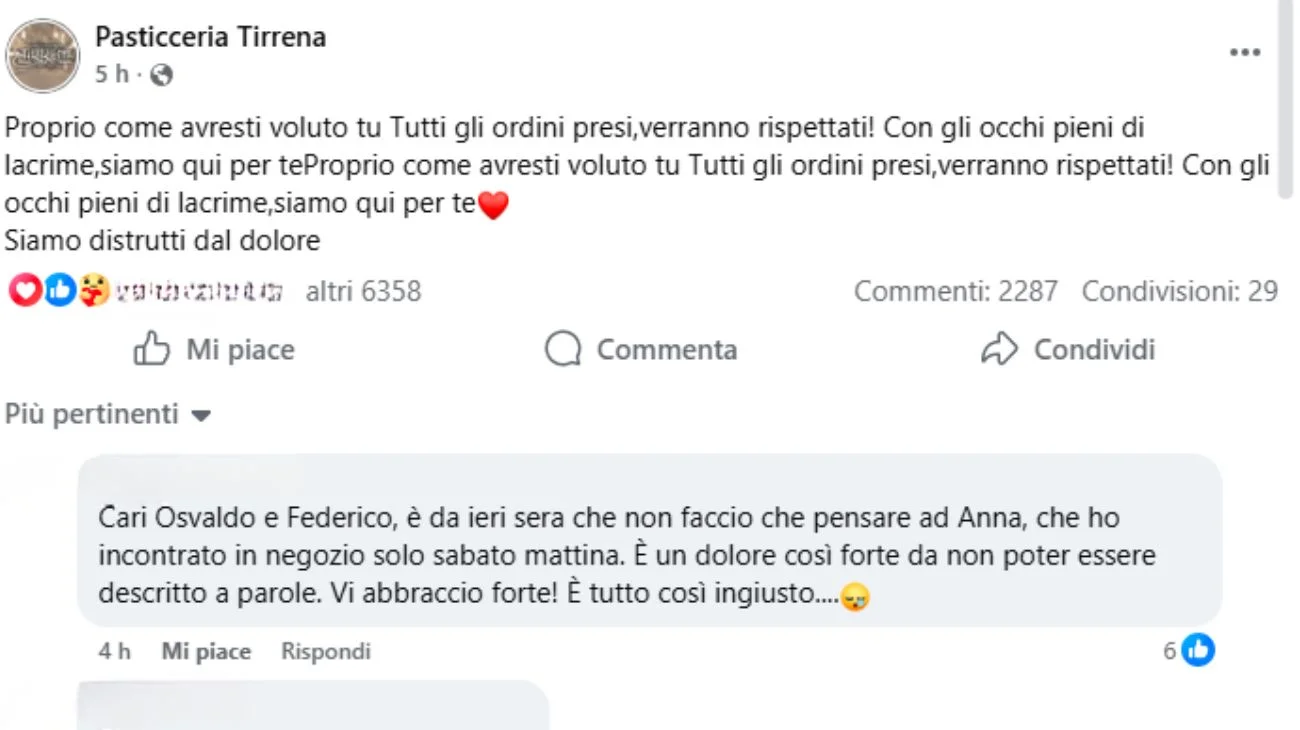Click Commenta to write a comment
The image size is (1300, 730).
coord(666,349)
